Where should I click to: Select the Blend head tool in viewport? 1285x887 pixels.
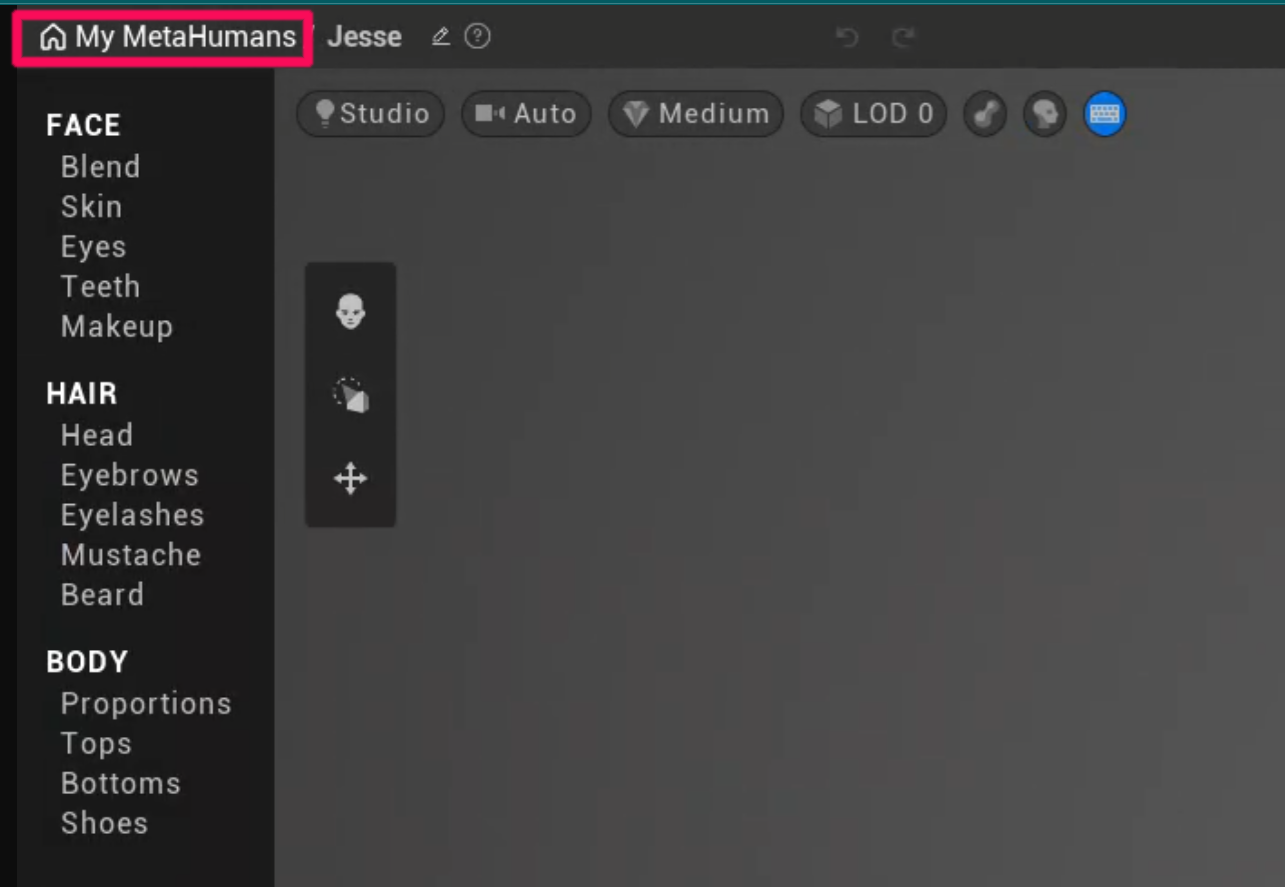point(350,312)
